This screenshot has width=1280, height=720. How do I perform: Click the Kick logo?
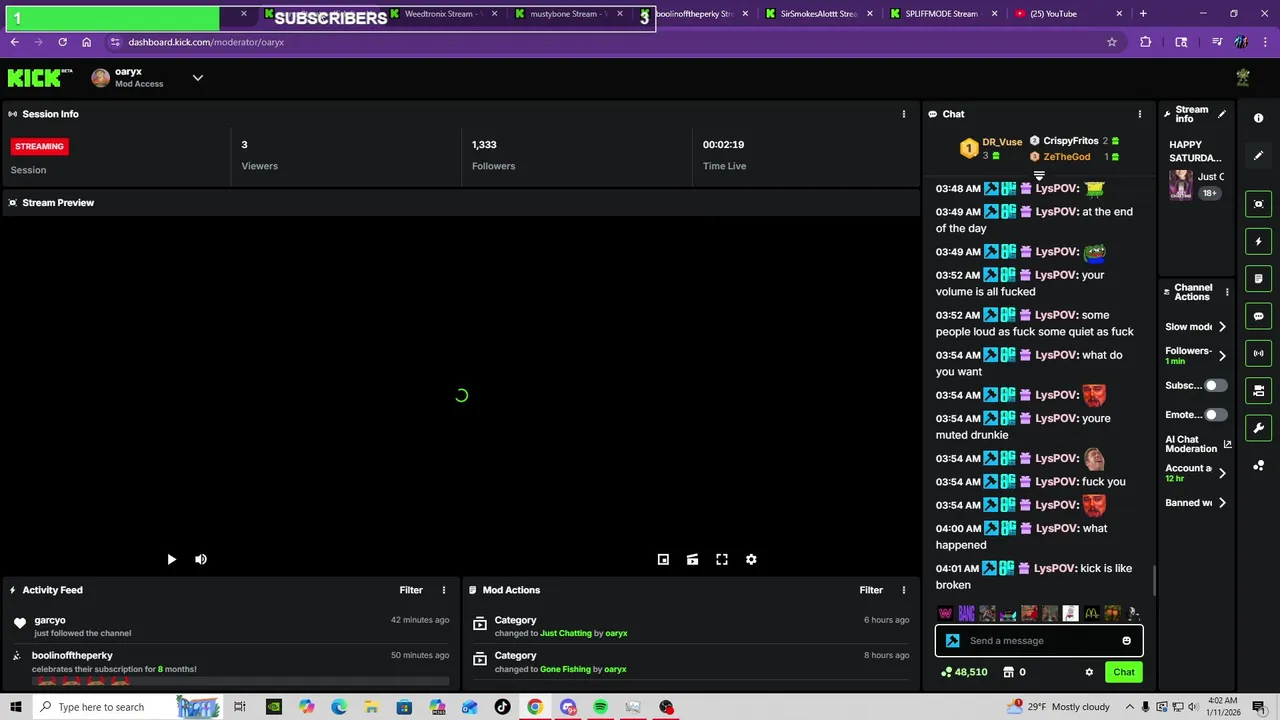(40, 78)
